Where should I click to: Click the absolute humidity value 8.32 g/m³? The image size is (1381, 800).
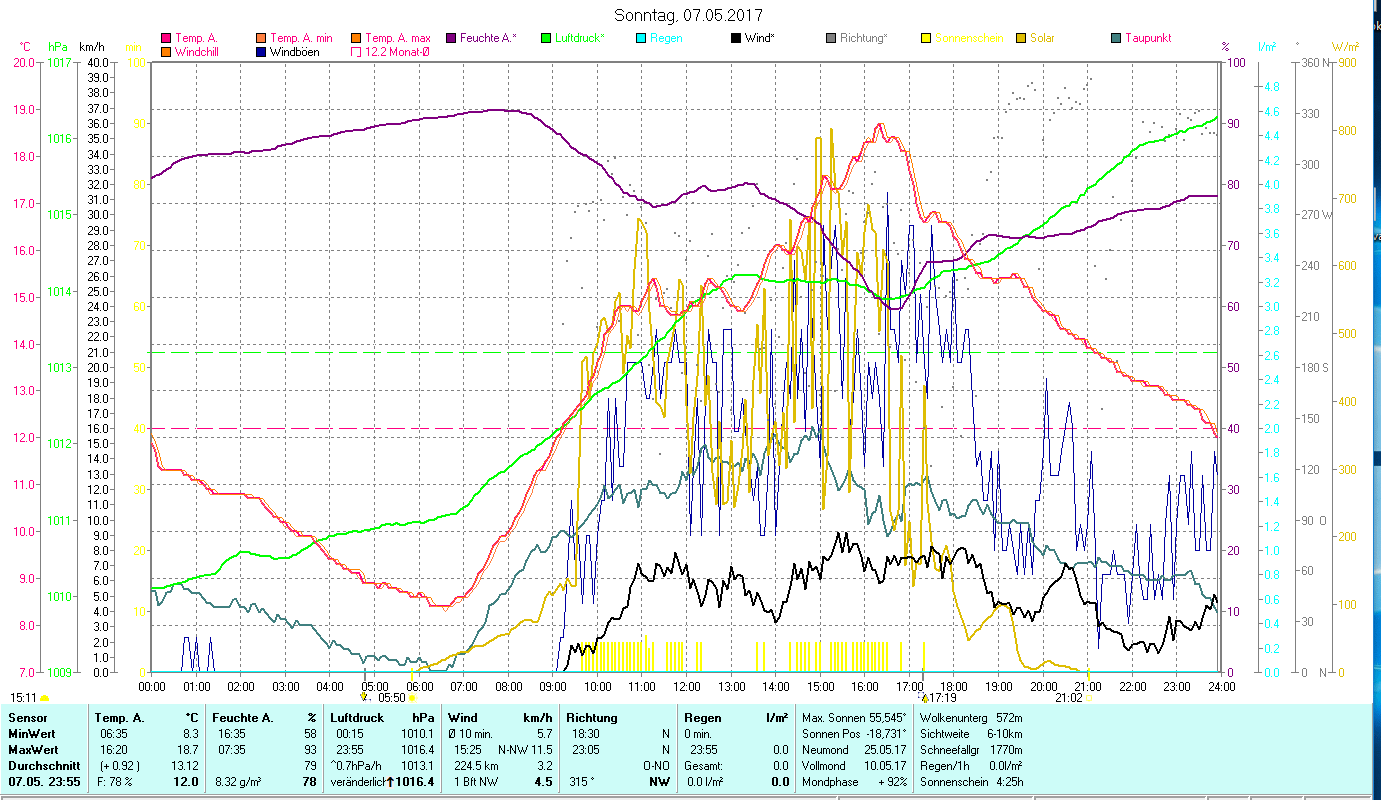coord(240,782)
